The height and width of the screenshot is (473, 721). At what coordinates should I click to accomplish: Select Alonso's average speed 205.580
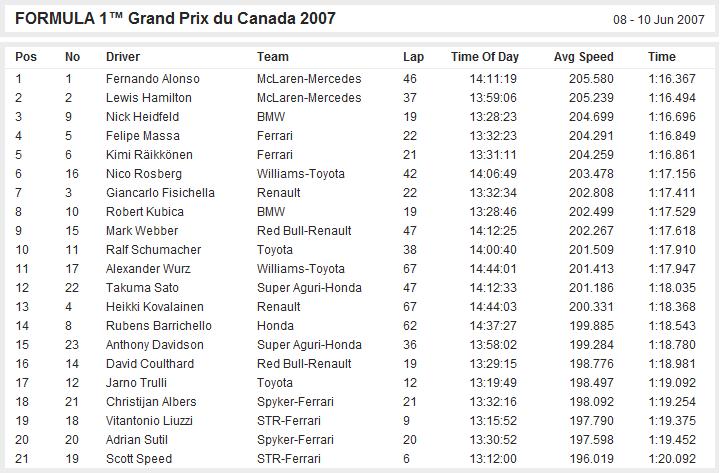591,79
